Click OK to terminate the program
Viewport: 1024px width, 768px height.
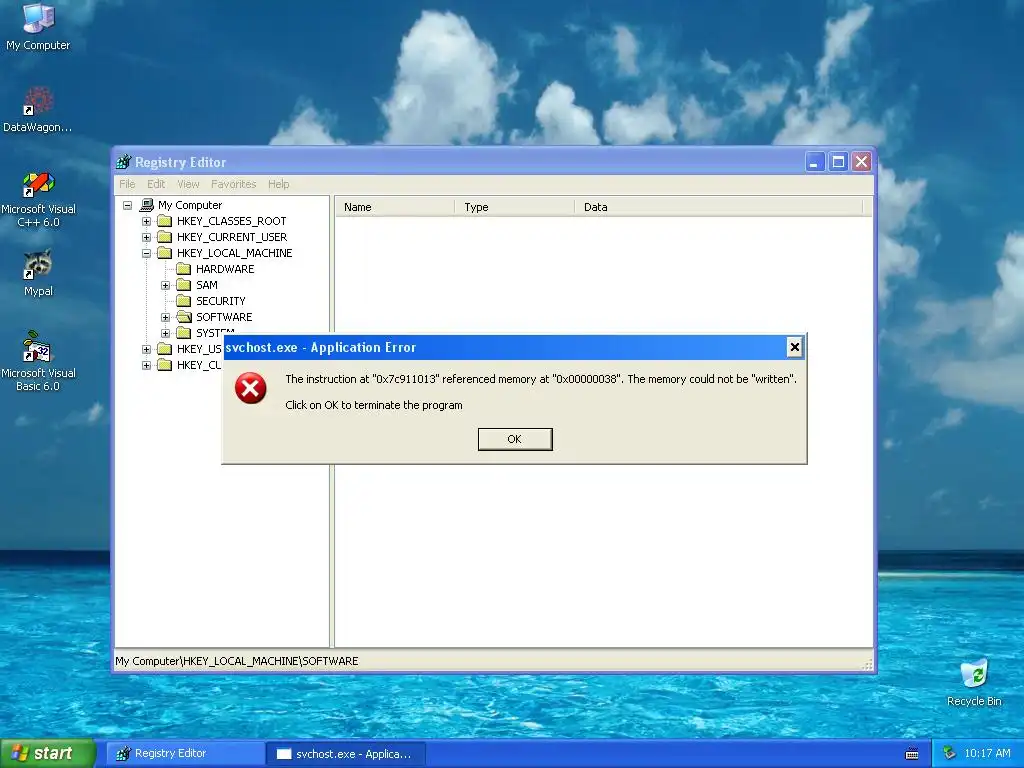[x=515, y=439]
